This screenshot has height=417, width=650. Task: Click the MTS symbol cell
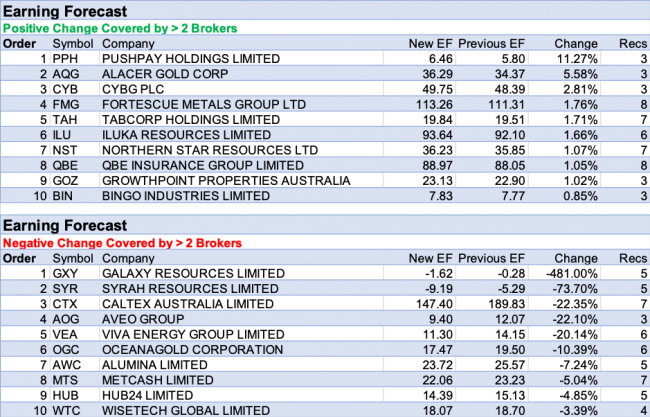[65, 379]
